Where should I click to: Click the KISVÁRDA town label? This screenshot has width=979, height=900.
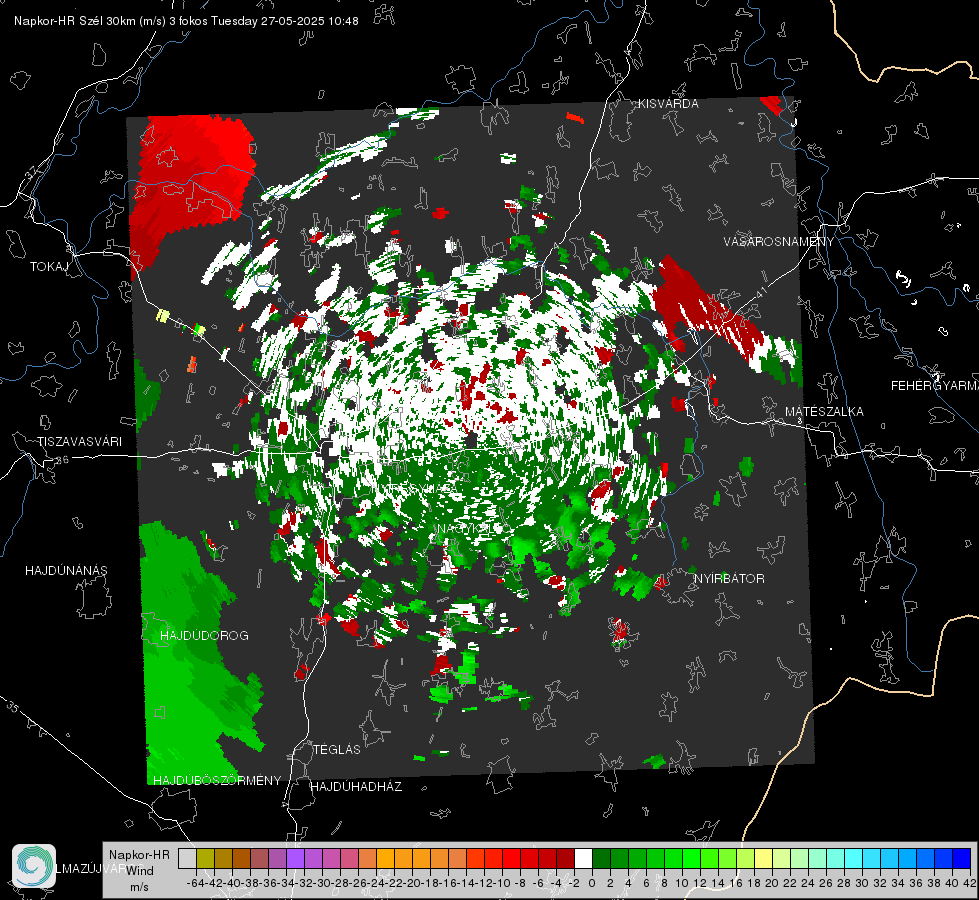(668, 104)
